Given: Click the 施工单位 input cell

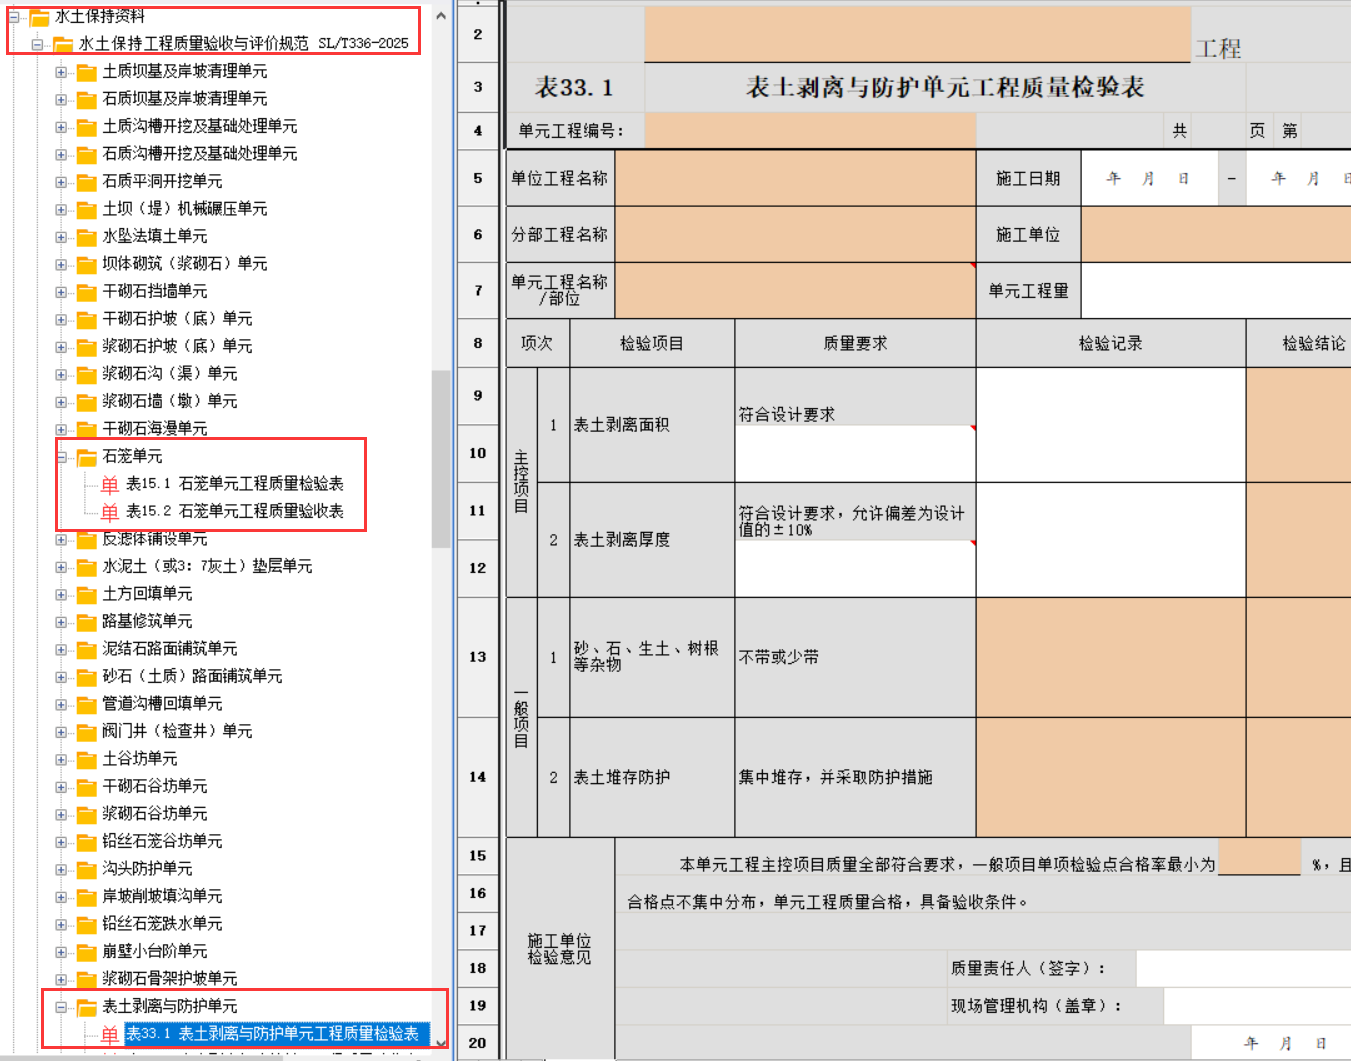Looking at the screenshot, I should (x=1216, y=234).
